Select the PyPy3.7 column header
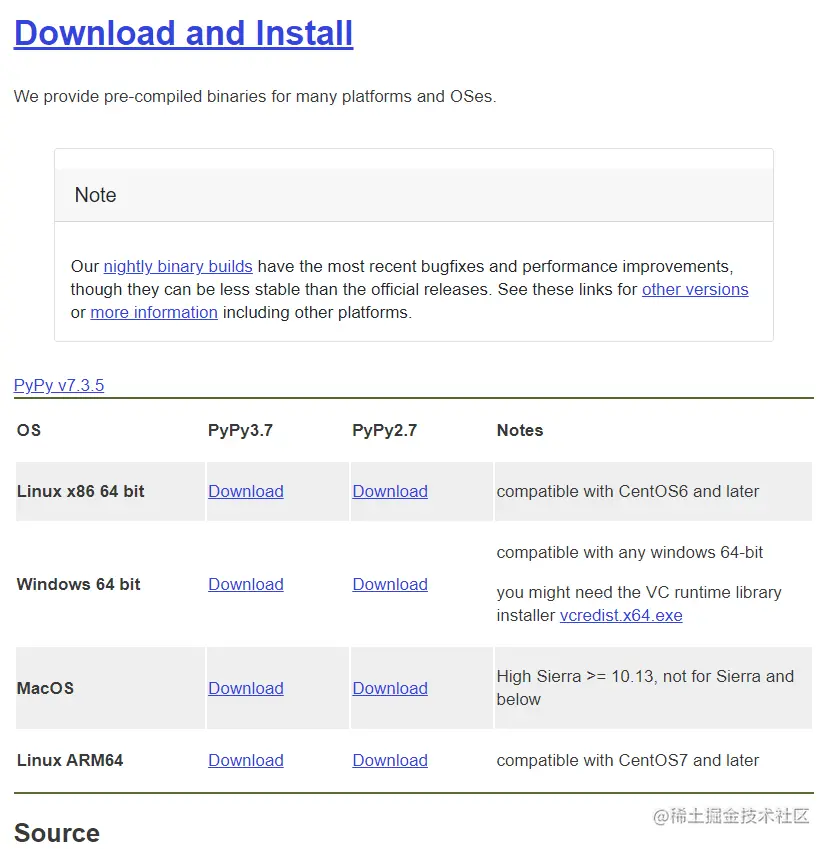 coord(240,430)
